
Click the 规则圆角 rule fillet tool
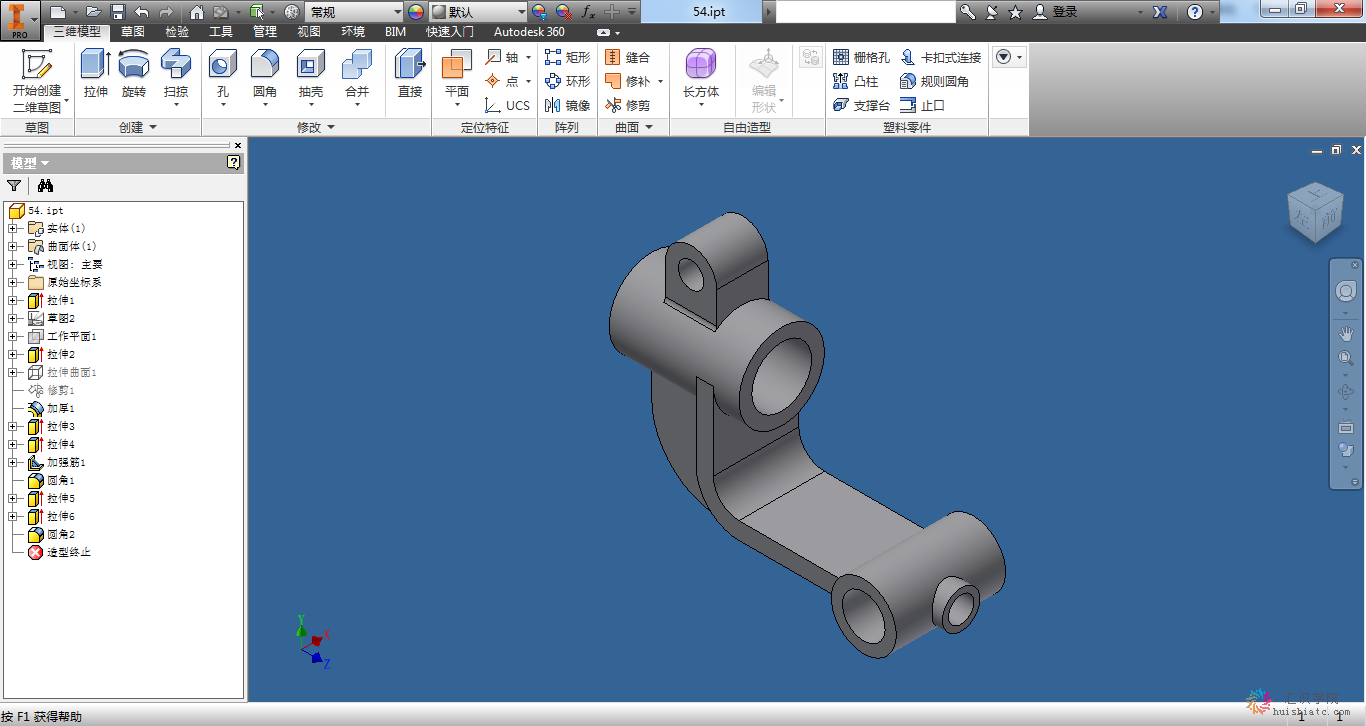pyautogui.click(x=934, y=81)
